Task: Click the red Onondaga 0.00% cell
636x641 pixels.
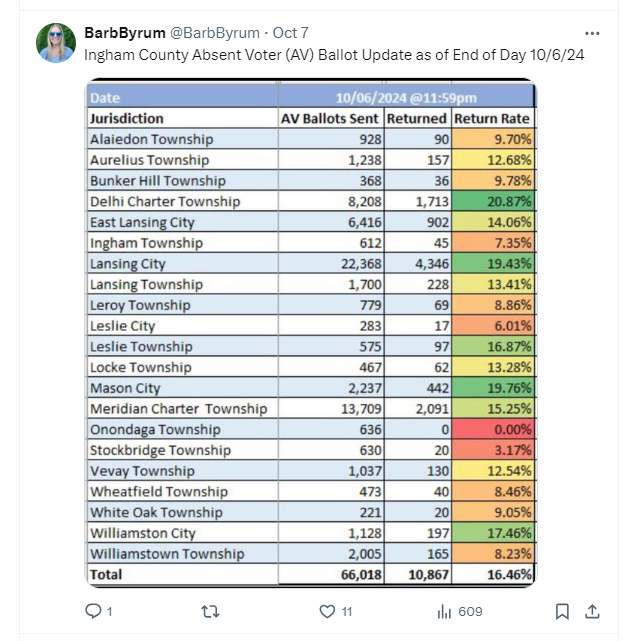Action: 493,429
